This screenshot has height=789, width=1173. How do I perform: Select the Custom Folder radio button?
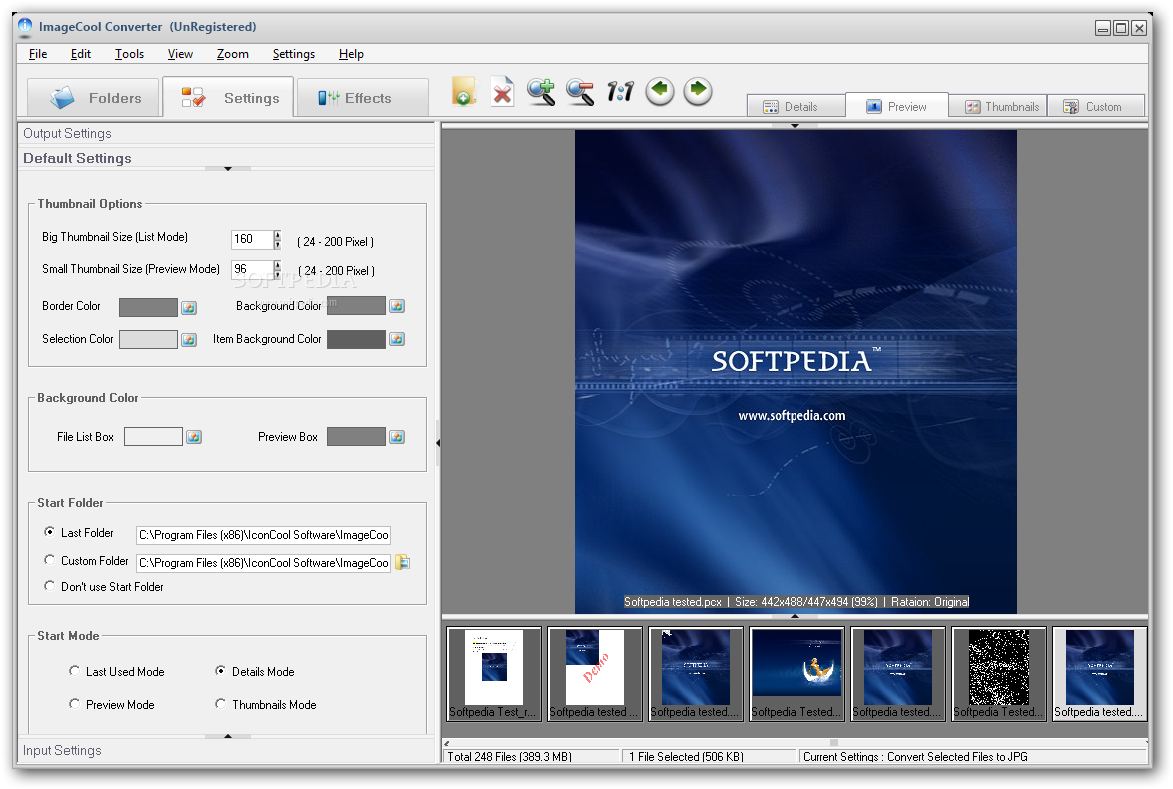coord(49,559)
